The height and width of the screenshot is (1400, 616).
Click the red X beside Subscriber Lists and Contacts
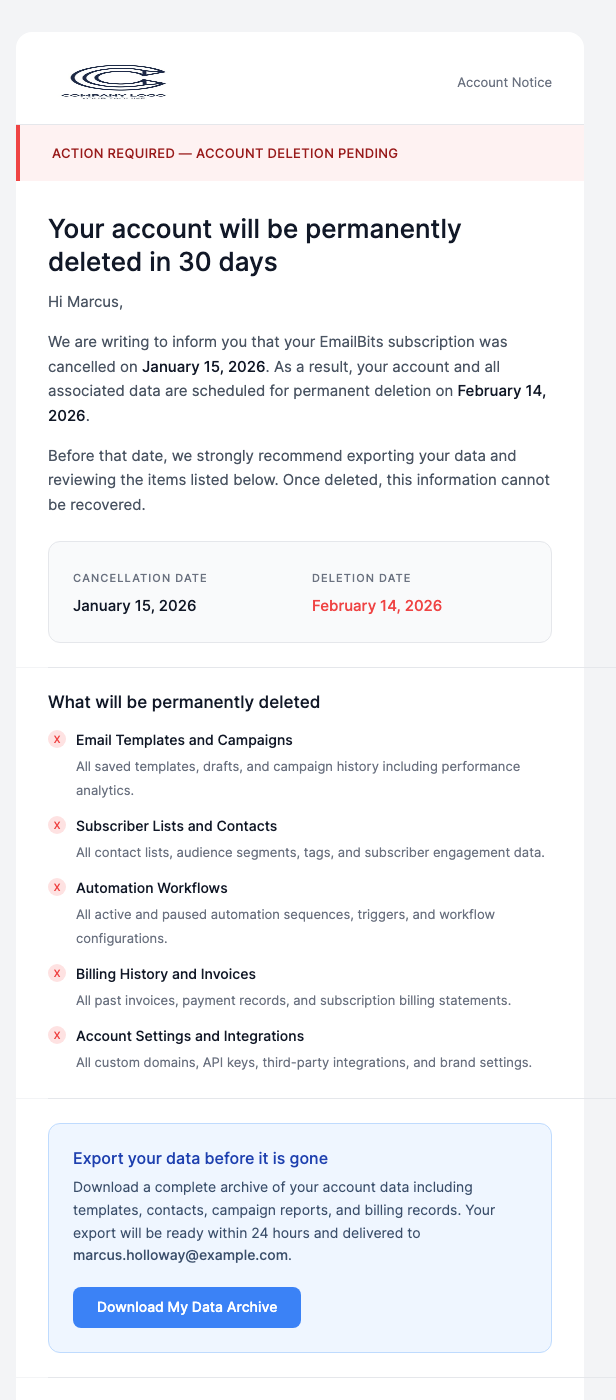57,826
